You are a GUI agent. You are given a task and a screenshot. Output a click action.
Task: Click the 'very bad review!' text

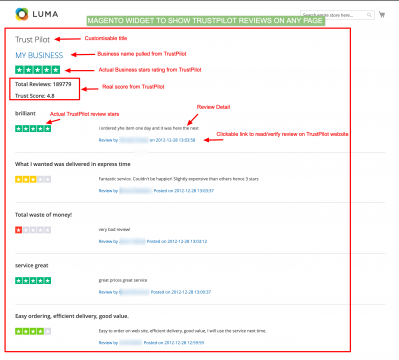point(114,229)
